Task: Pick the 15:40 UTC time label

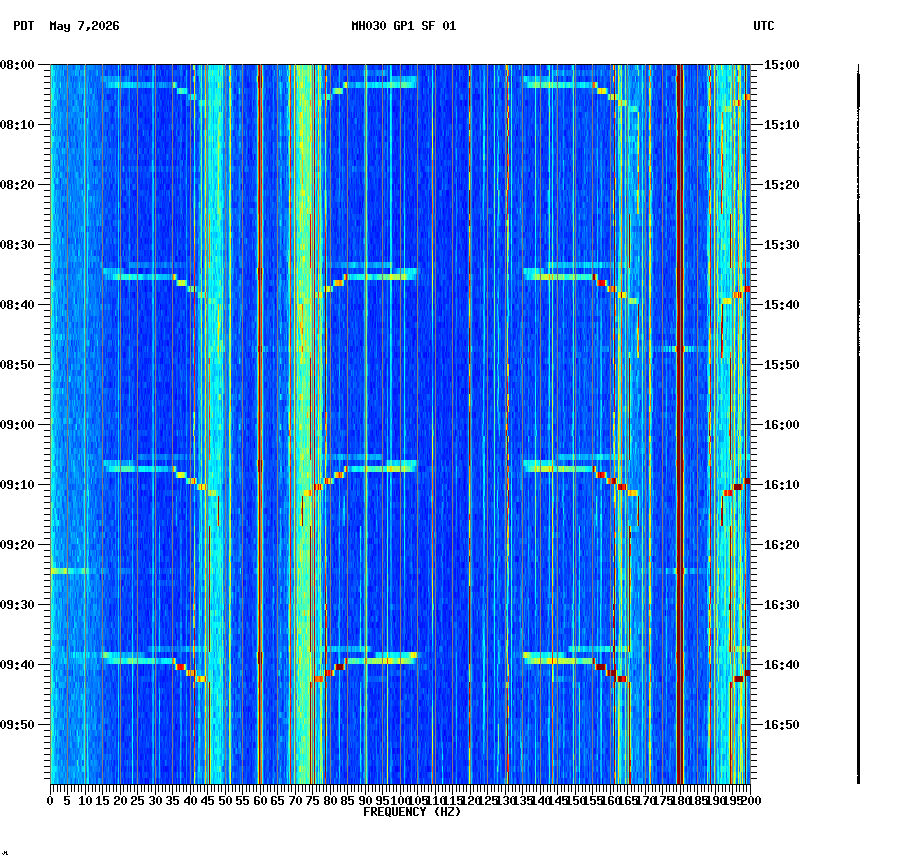Action: coord(782,305)
